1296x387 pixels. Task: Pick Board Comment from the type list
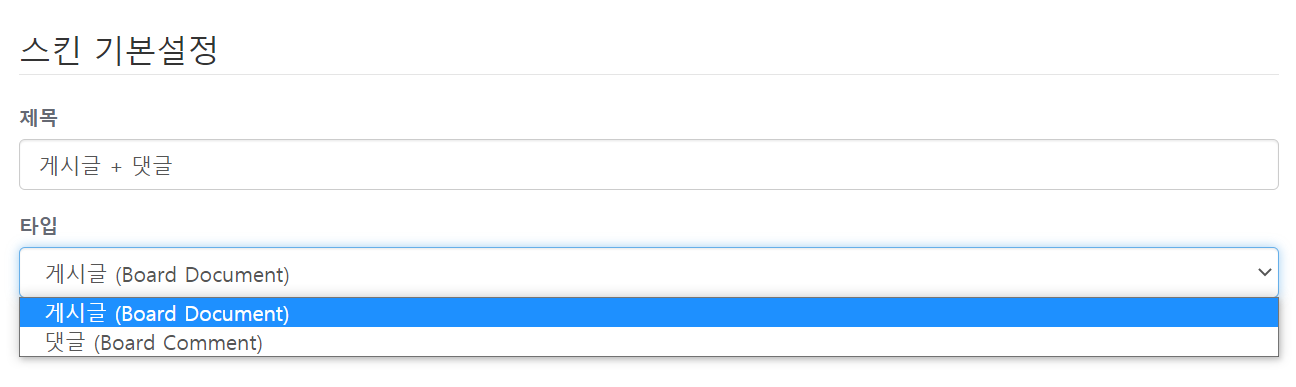tap(649, 343)
